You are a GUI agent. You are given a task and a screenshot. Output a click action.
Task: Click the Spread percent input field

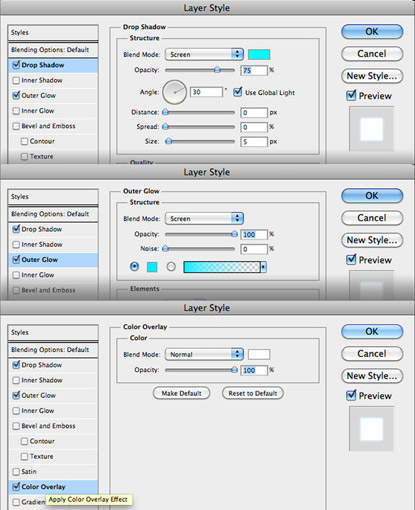coord(254,127)
